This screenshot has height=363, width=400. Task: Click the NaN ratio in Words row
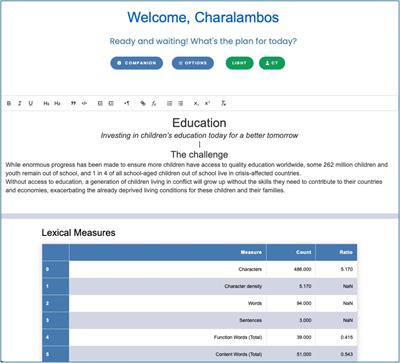(348, 303)
